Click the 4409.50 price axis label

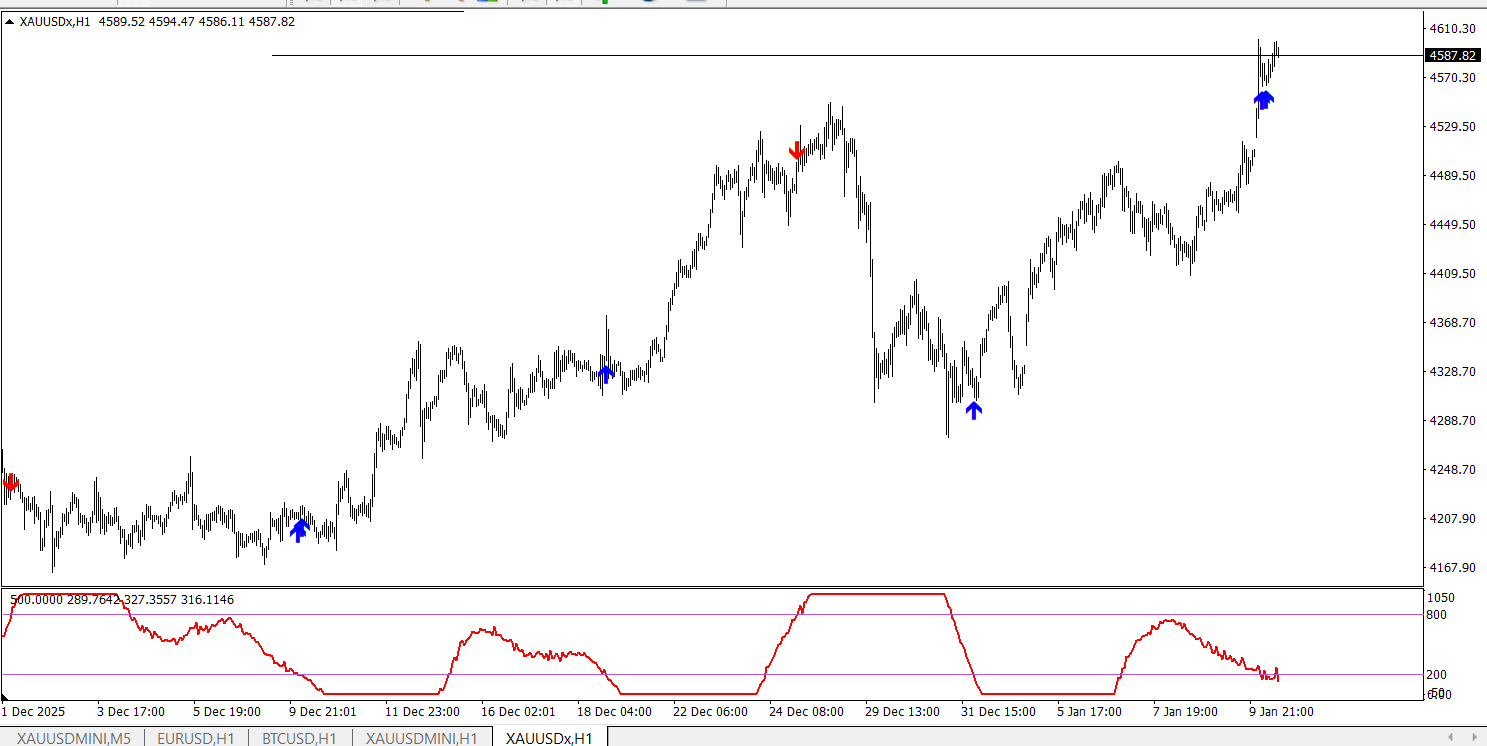click(x=1453, y=274)
